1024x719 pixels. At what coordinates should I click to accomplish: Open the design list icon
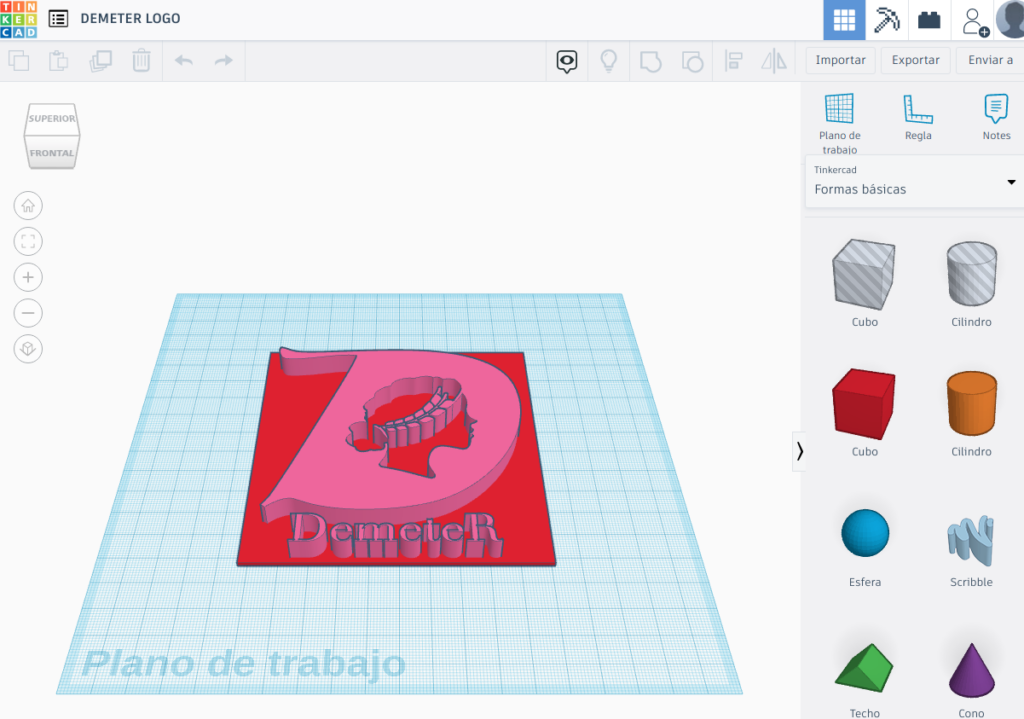[x=59, y=19]
